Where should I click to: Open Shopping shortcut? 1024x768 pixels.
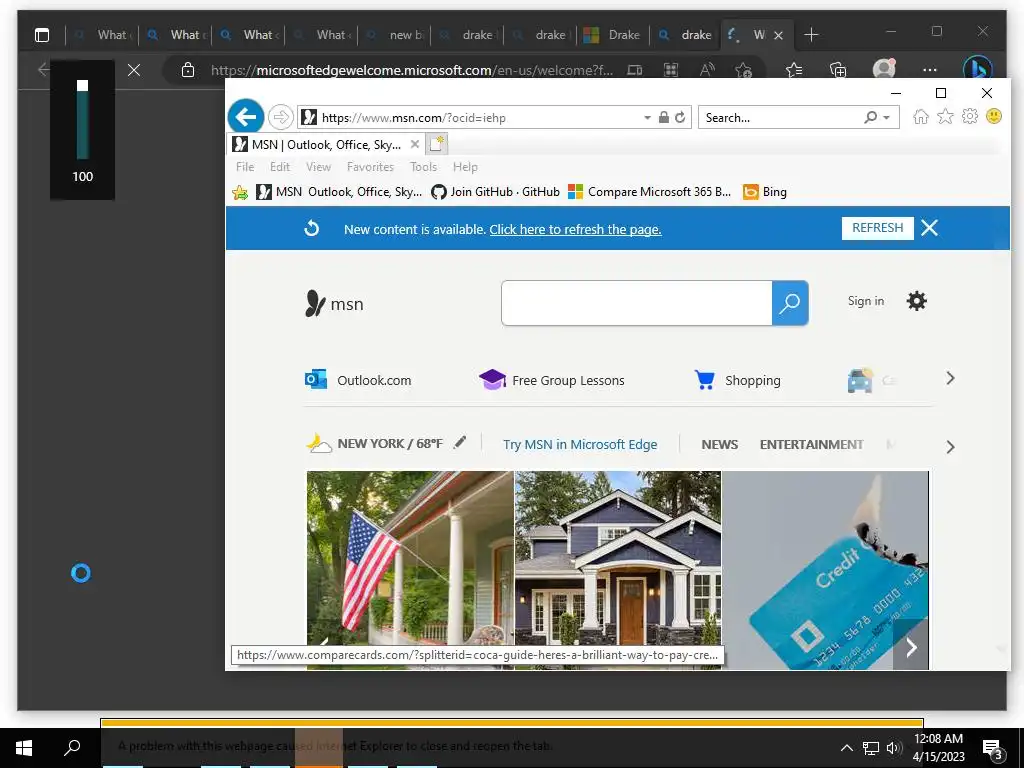[737, 380]
